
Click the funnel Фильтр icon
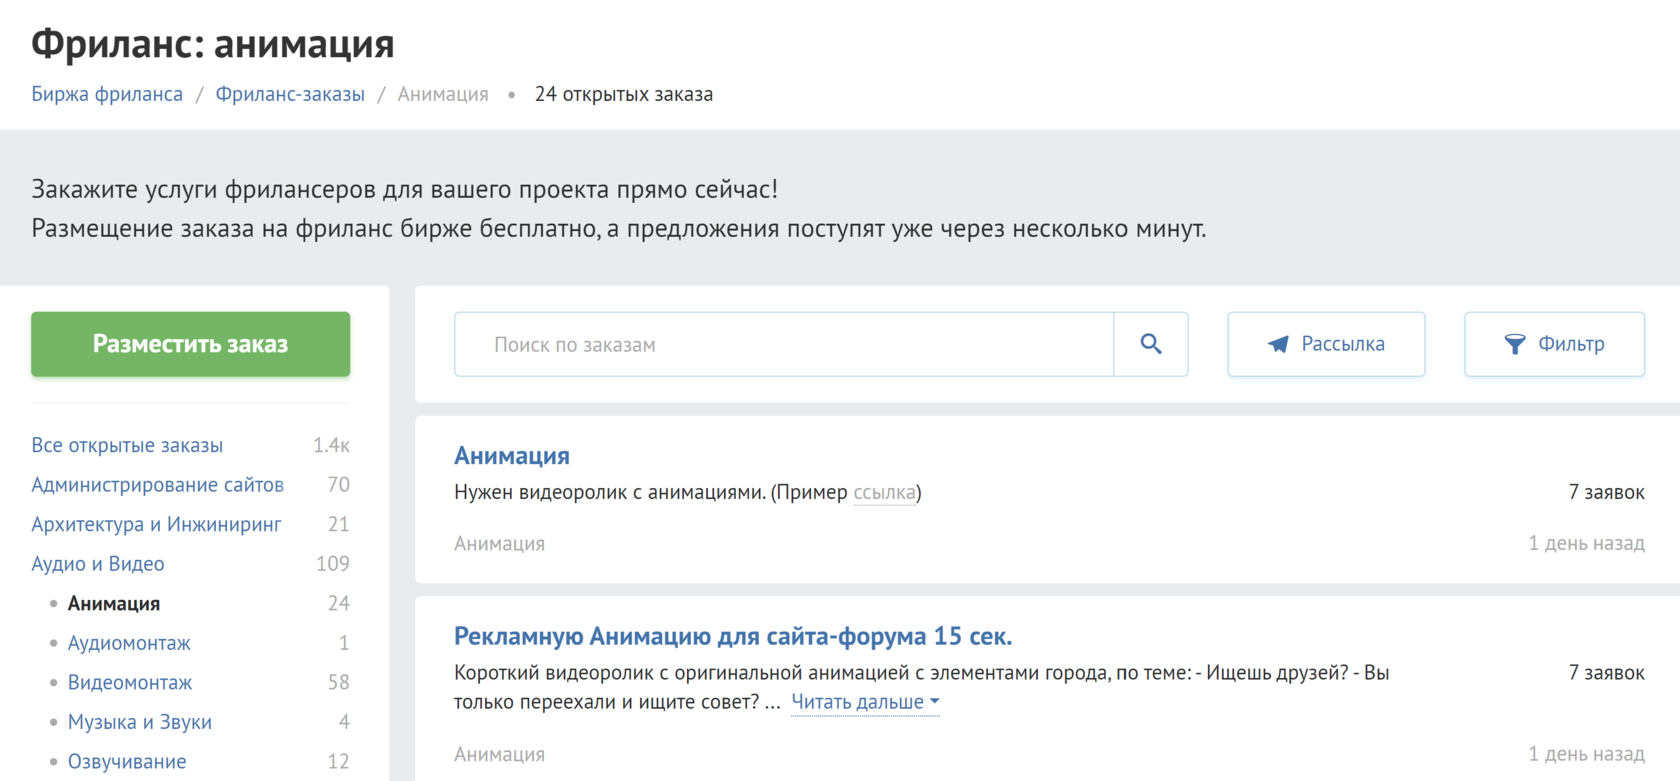(1514, 344)
